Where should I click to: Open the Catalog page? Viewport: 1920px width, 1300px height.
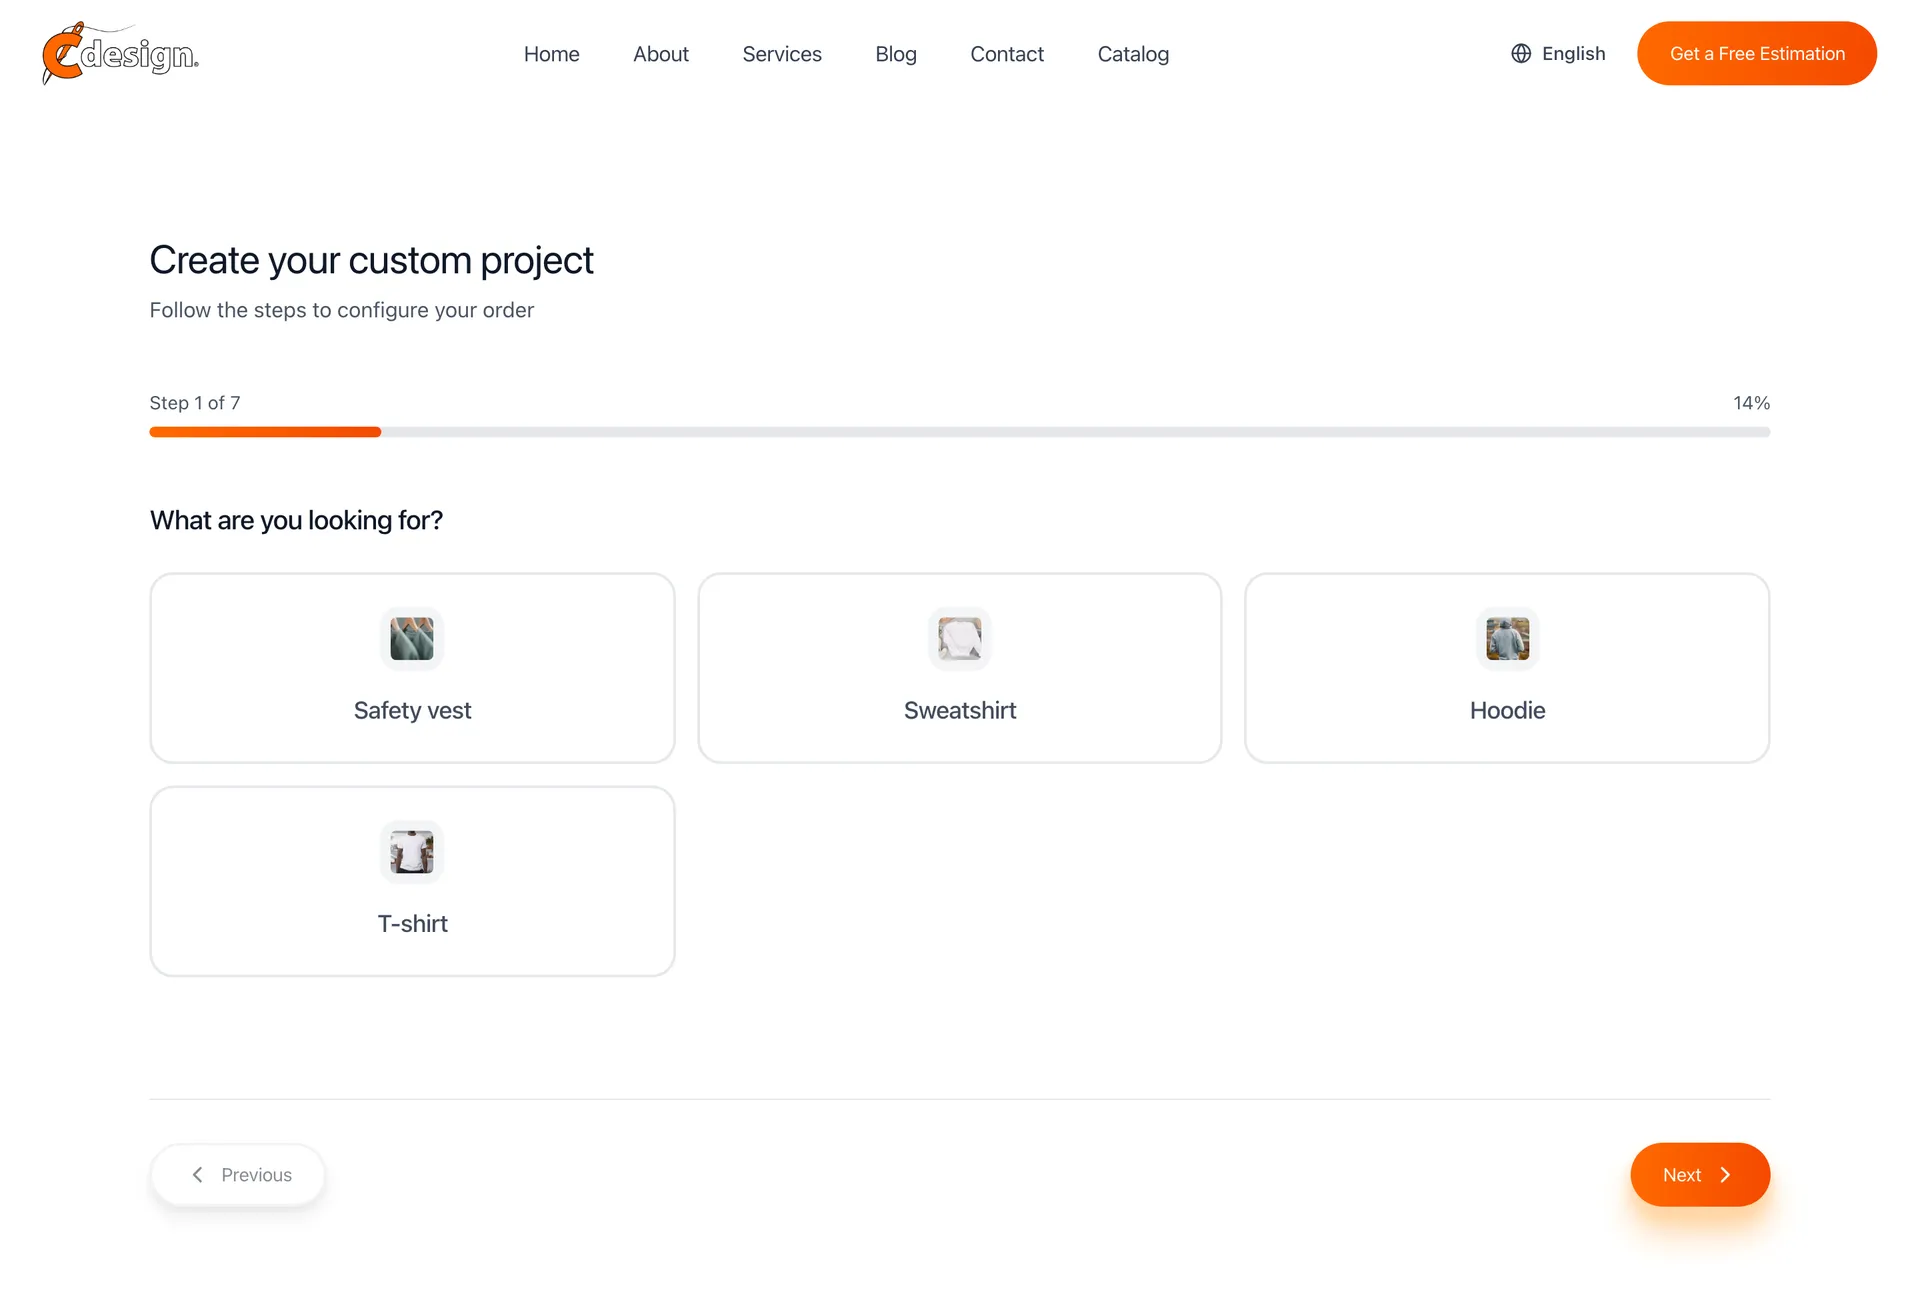coord(1133,54)
